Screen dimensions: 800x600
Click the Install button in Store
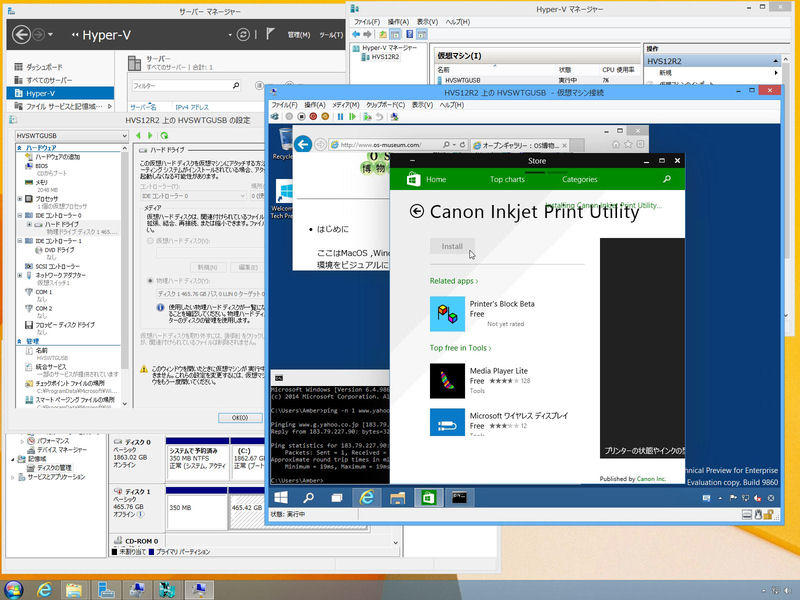[x=452, y=246]
